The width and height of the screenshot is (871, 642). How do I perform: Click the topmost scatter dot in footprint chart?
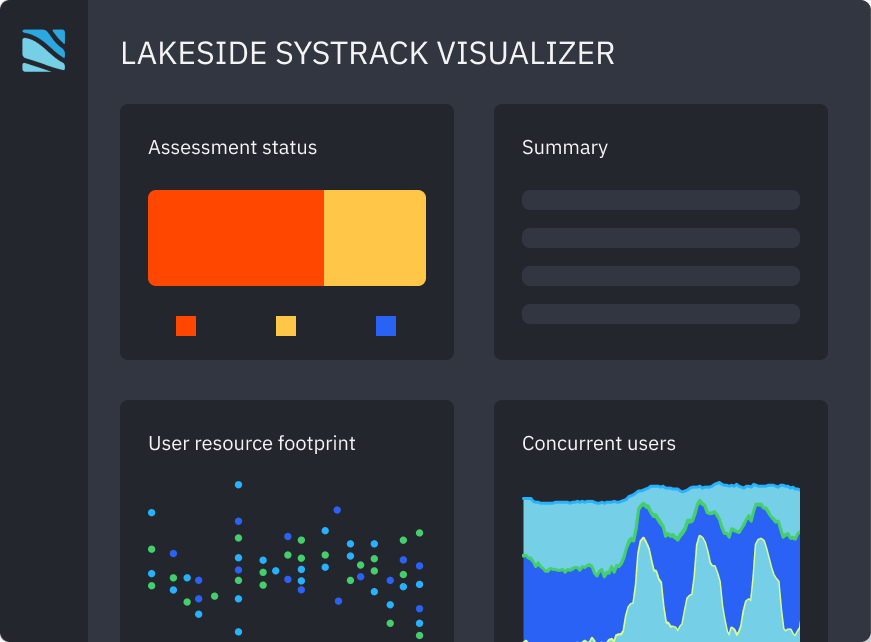point(238,485)
